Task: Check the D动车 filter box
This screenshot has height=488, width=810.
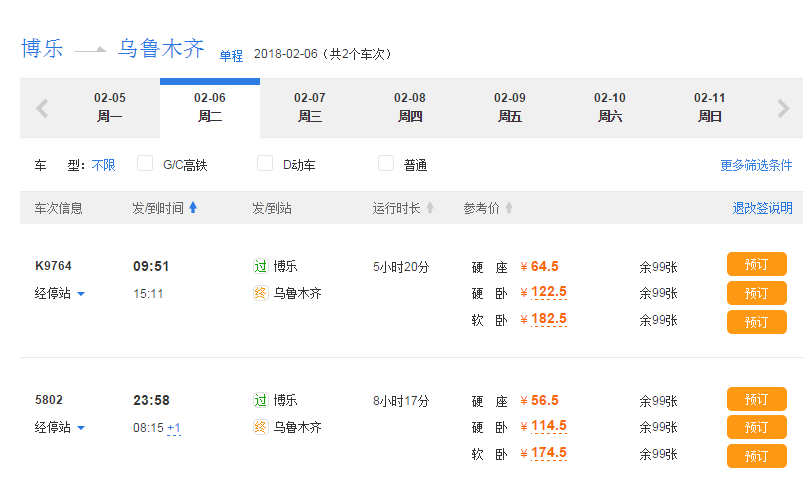Action: [265, 164]
